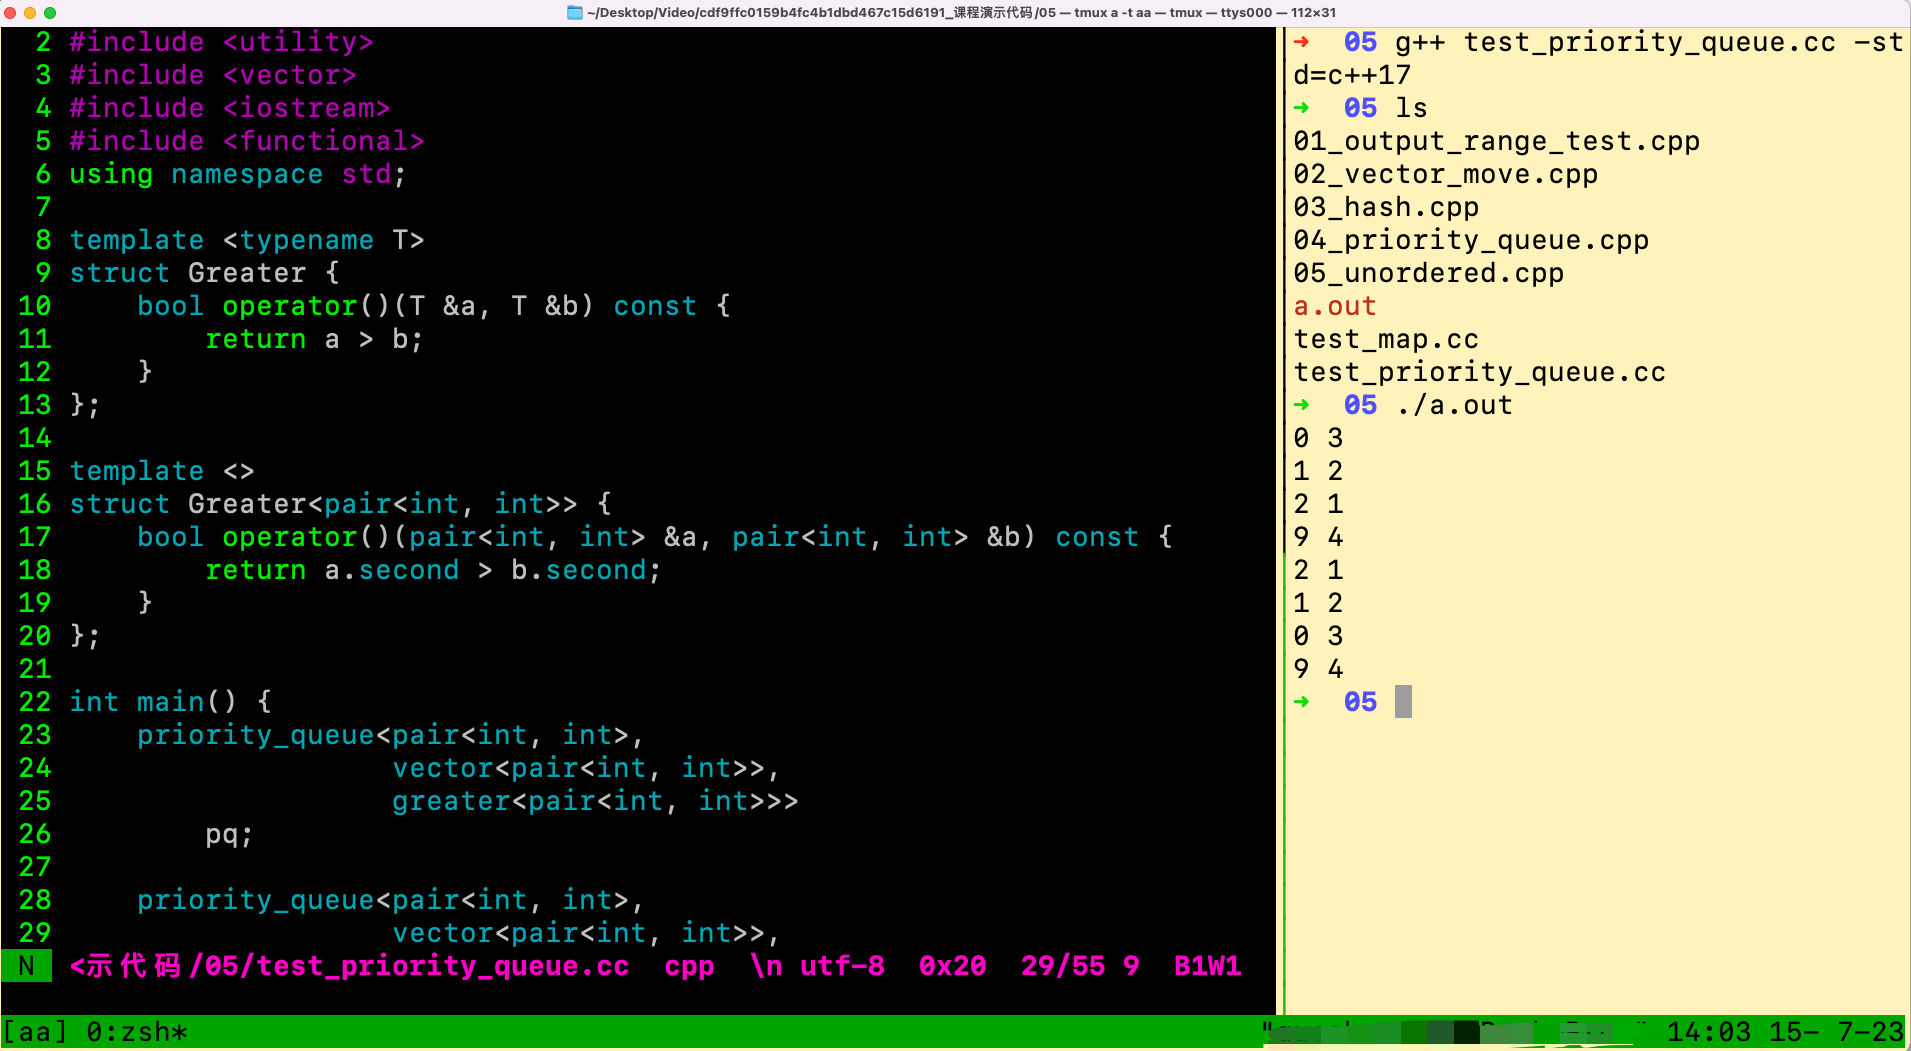Click '01_output_range_test.cpp' in ls output

click(x=1496, y=141)
